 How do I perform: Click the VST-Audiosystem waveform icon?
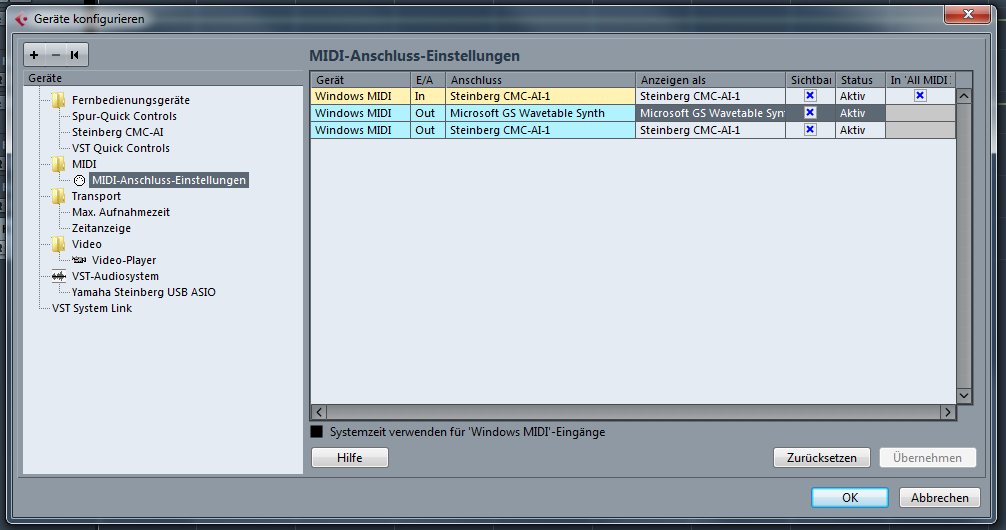[x=58, y=277]
